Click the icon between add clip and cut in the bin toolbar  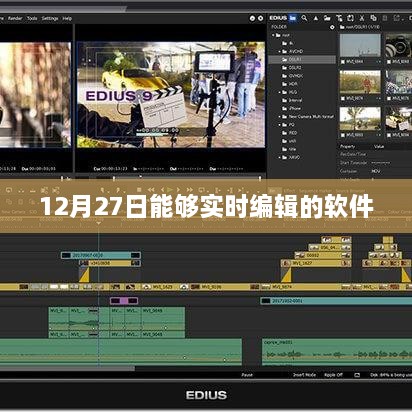click(339, 18)
